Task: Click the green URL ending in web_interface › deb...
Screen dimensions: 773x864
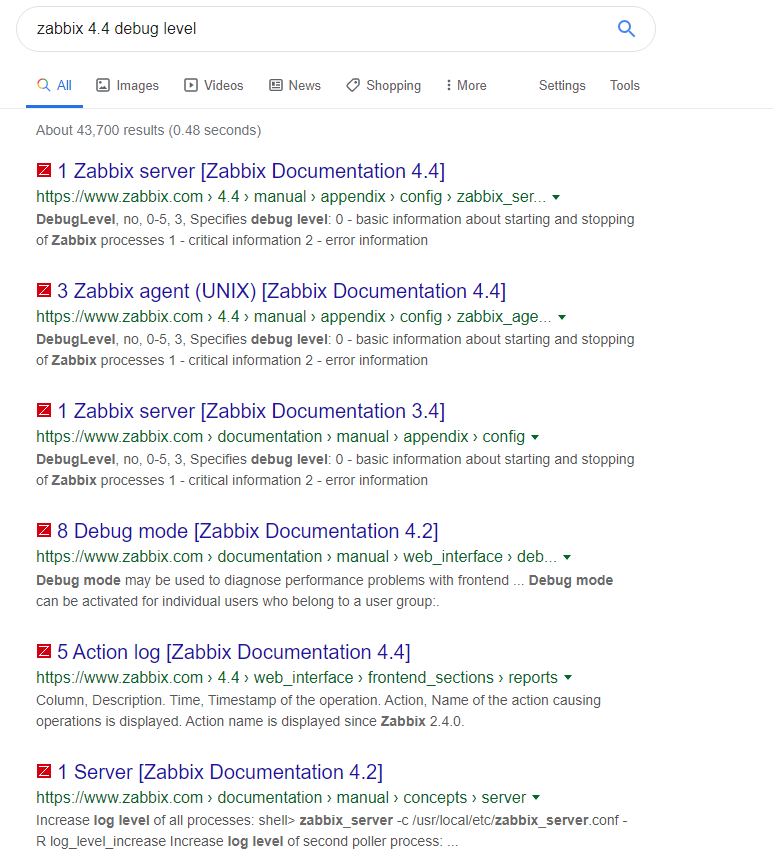Action: (x=296, y=557)
